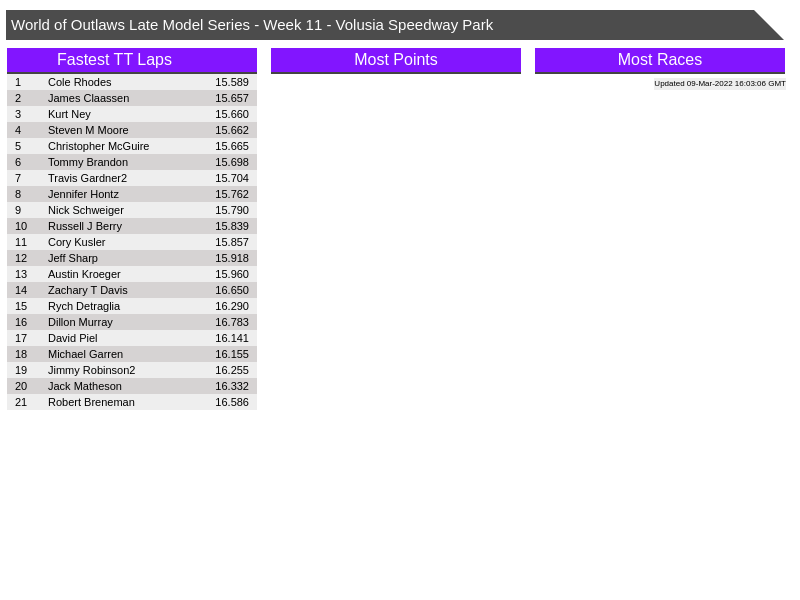Choose Tommy Brandon from the list
This screenshot has width=800, height=600.
(87, 162)
